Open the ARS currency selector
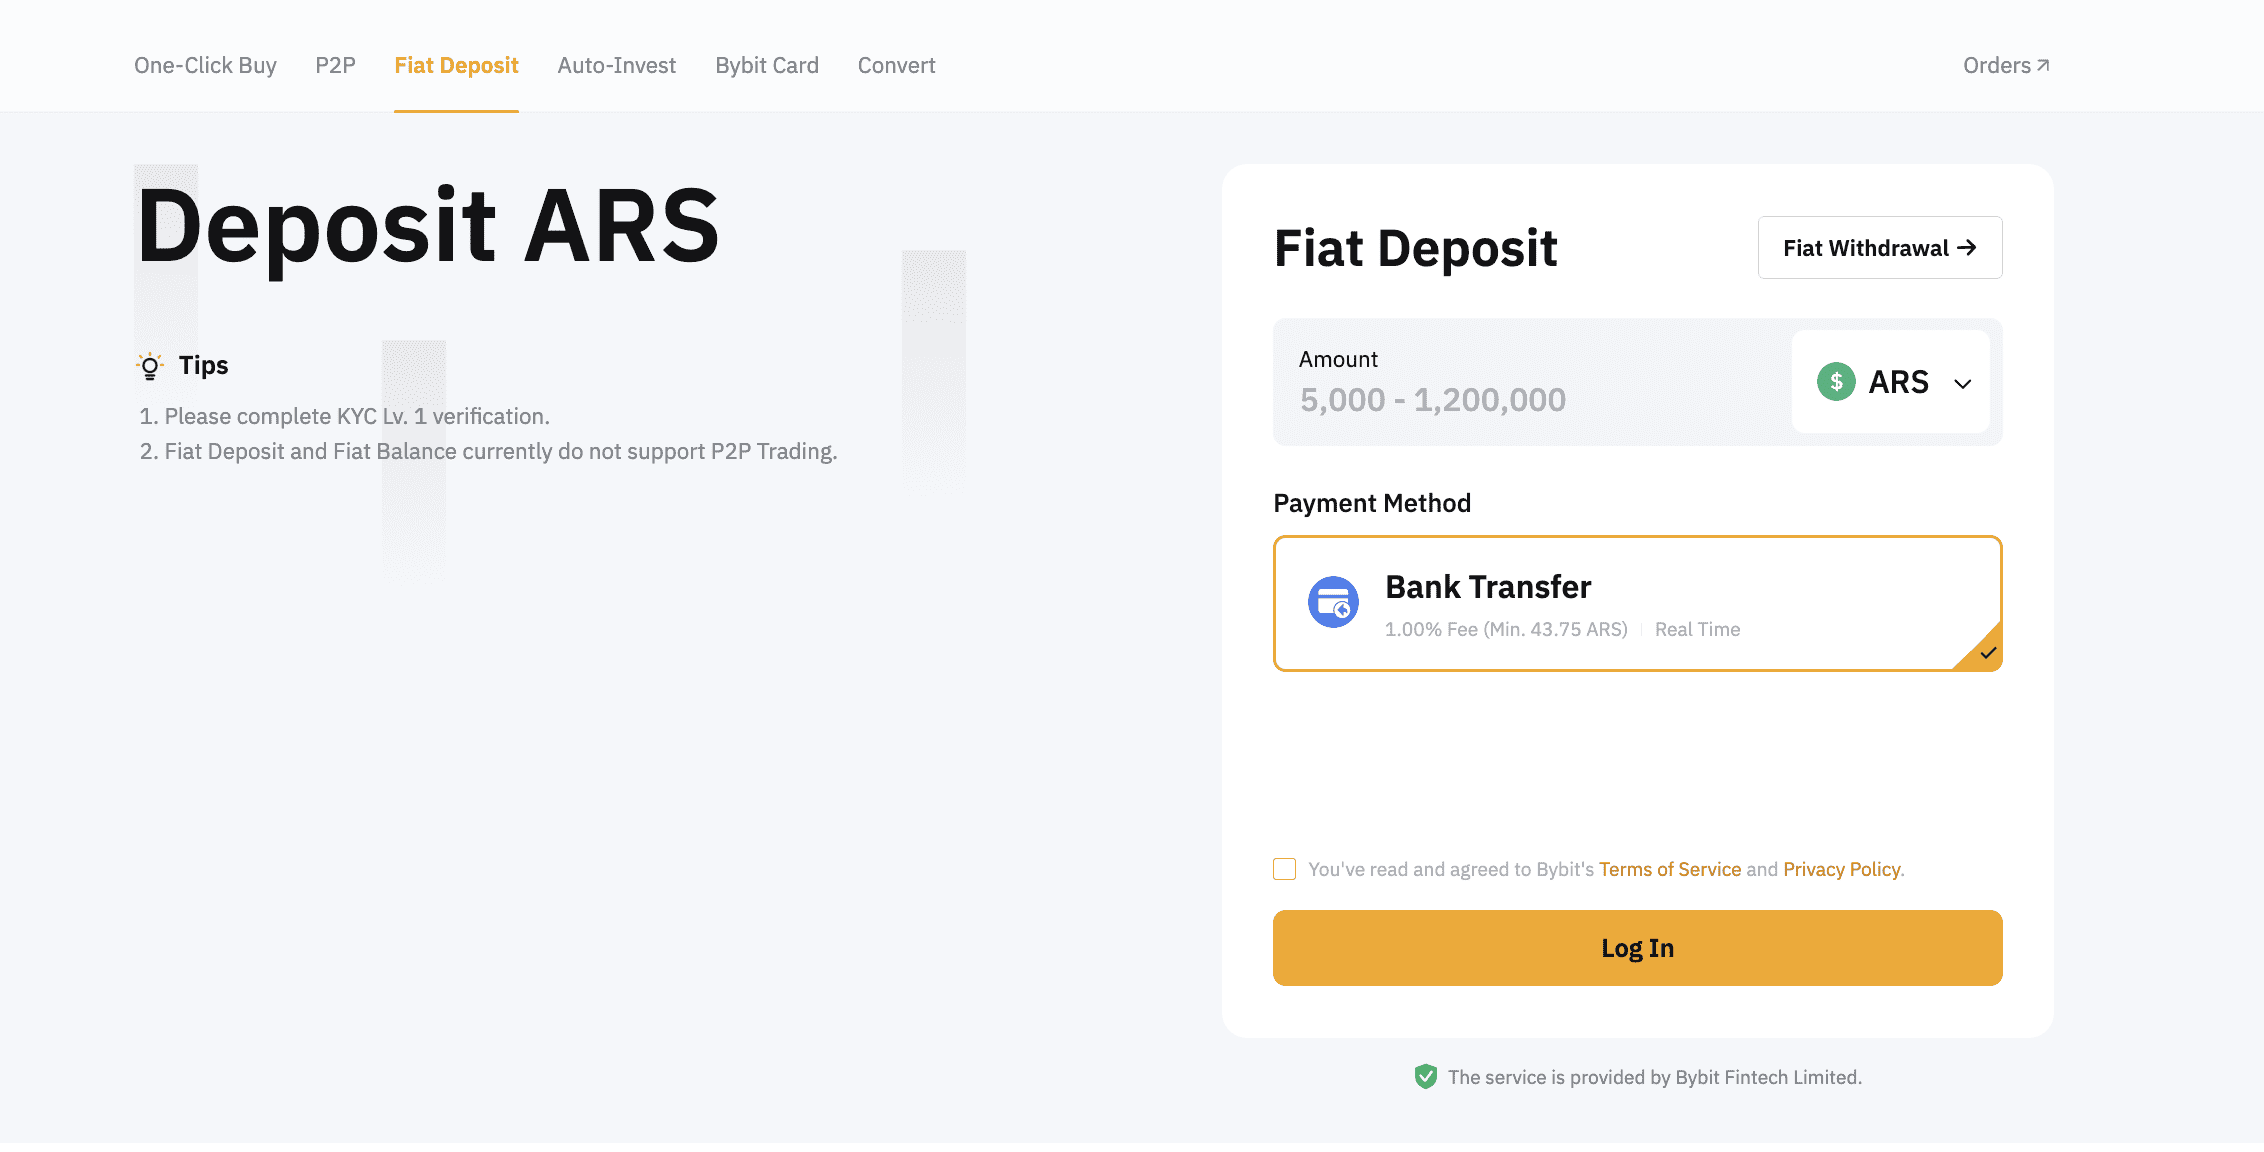This screenshot has width=2264, height=1152. point(1891,382)
